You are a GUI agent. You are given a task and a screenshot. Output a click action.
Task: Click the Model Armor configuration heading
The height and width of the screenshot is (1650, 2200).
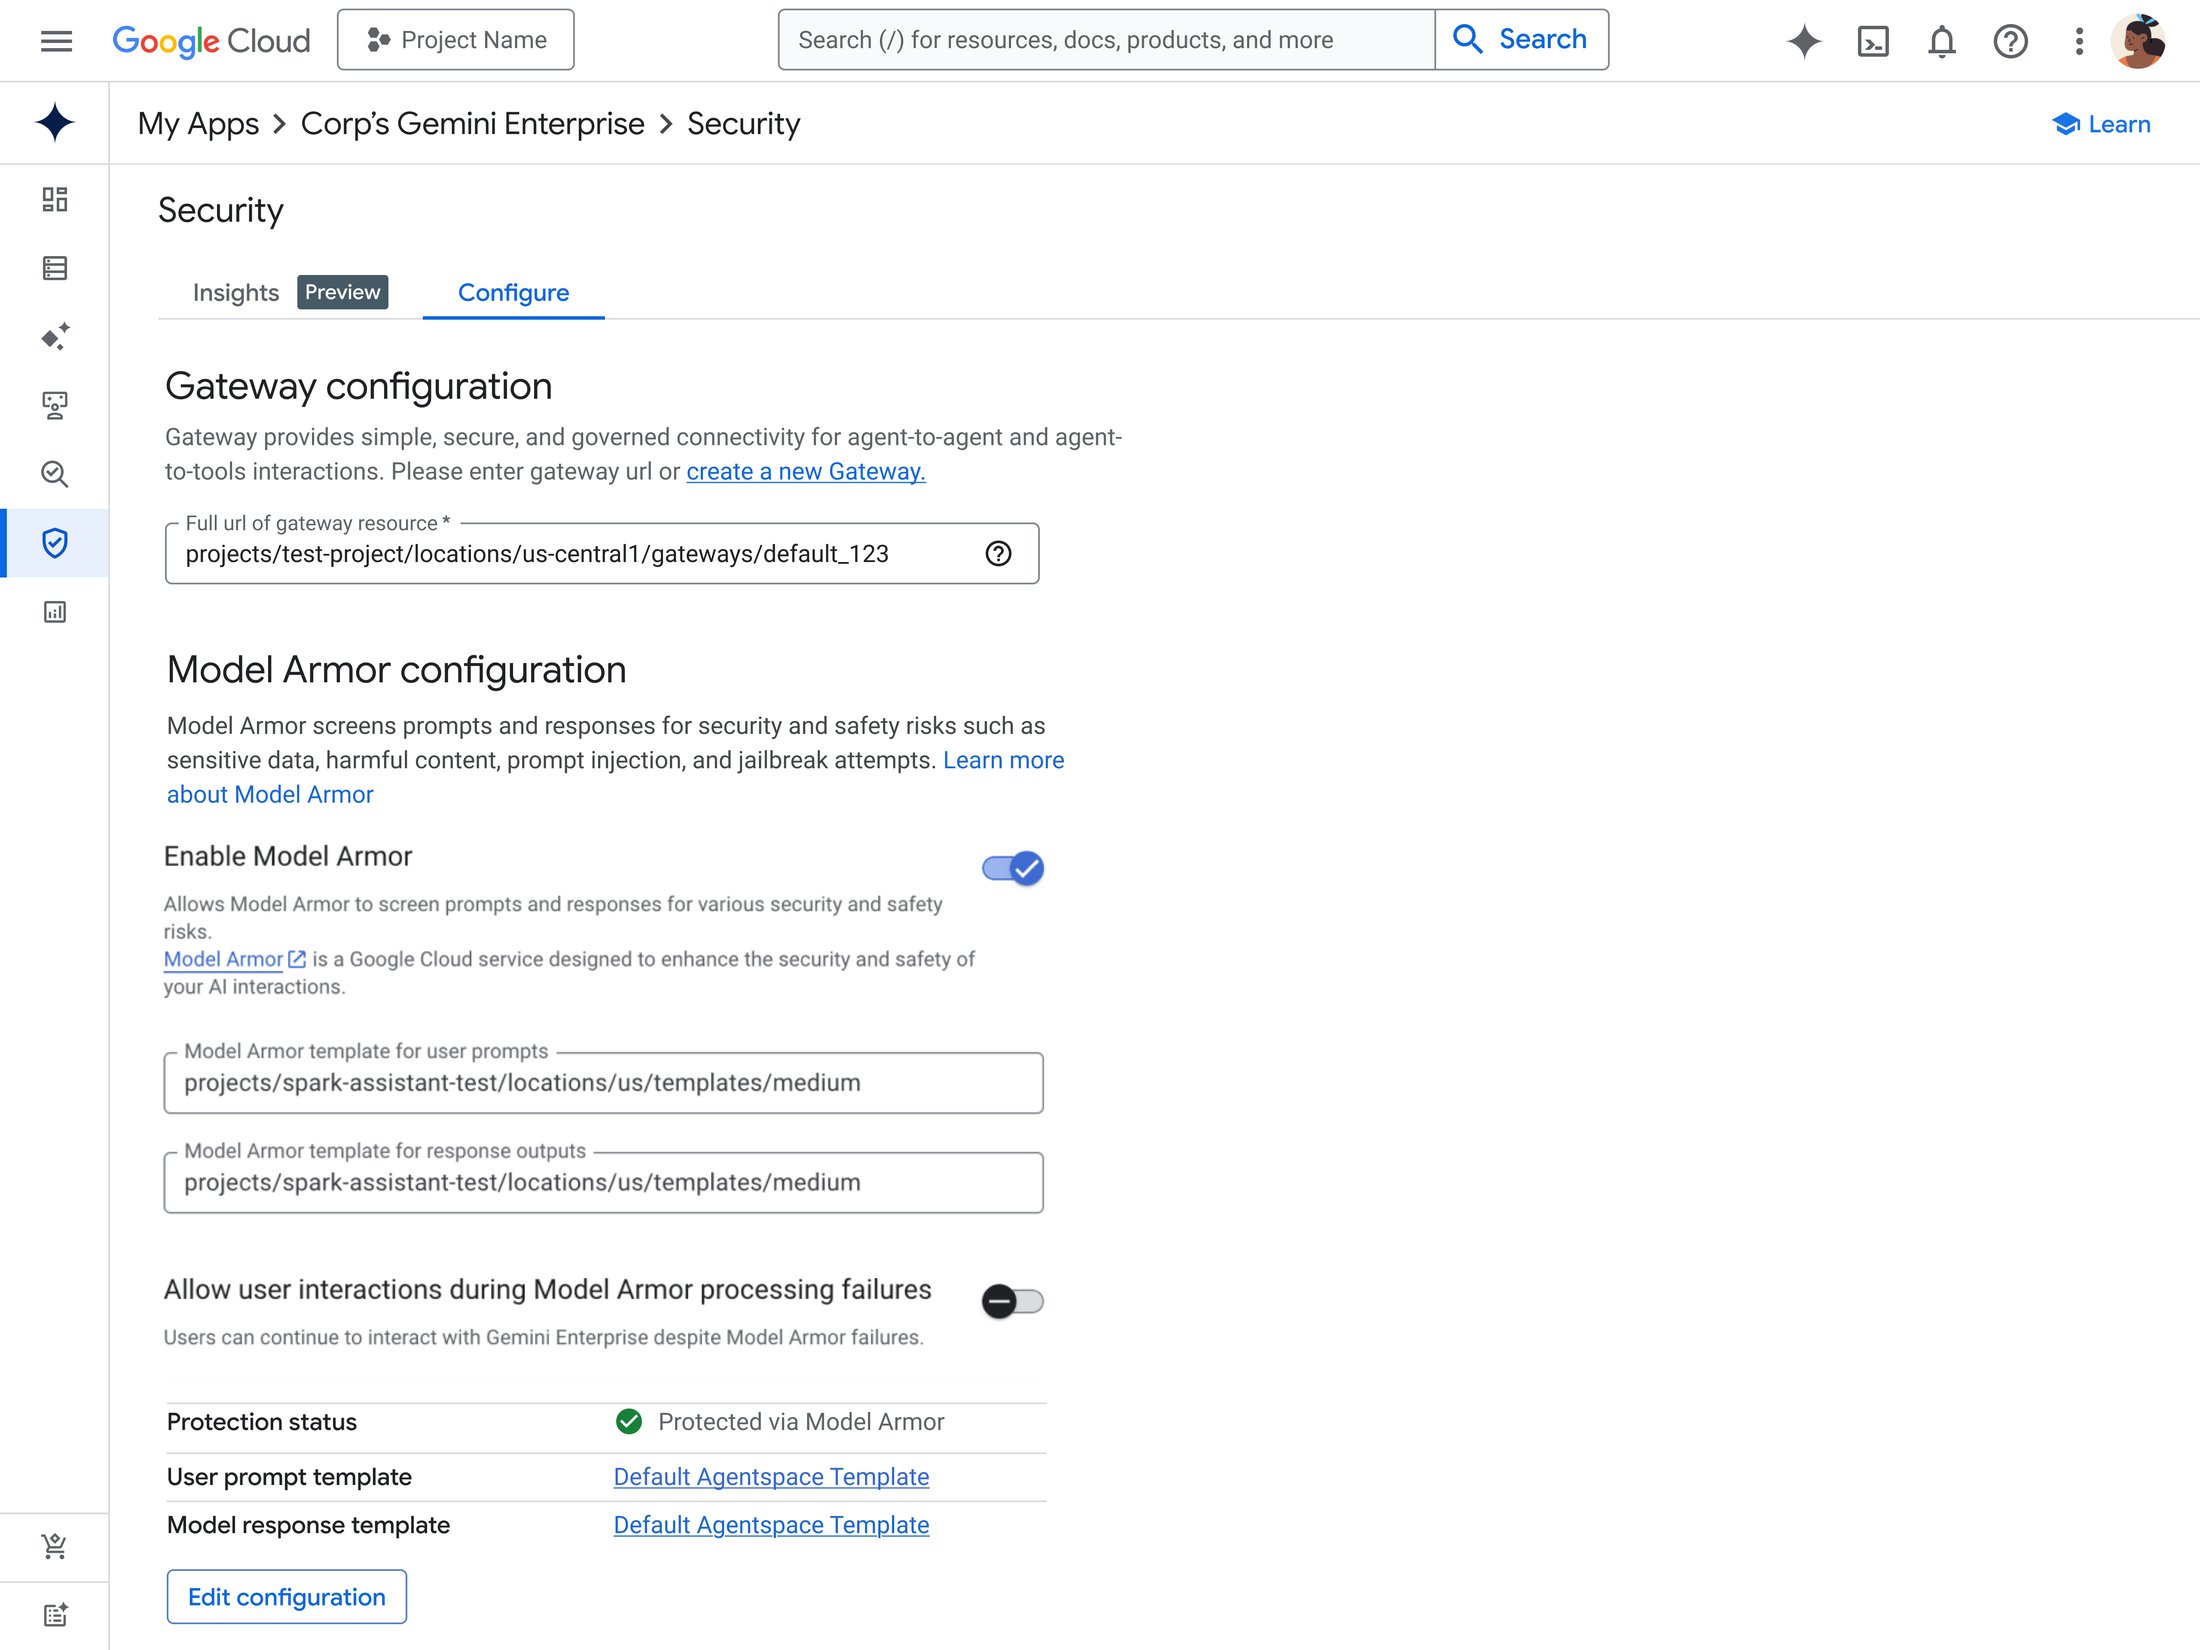396,669
